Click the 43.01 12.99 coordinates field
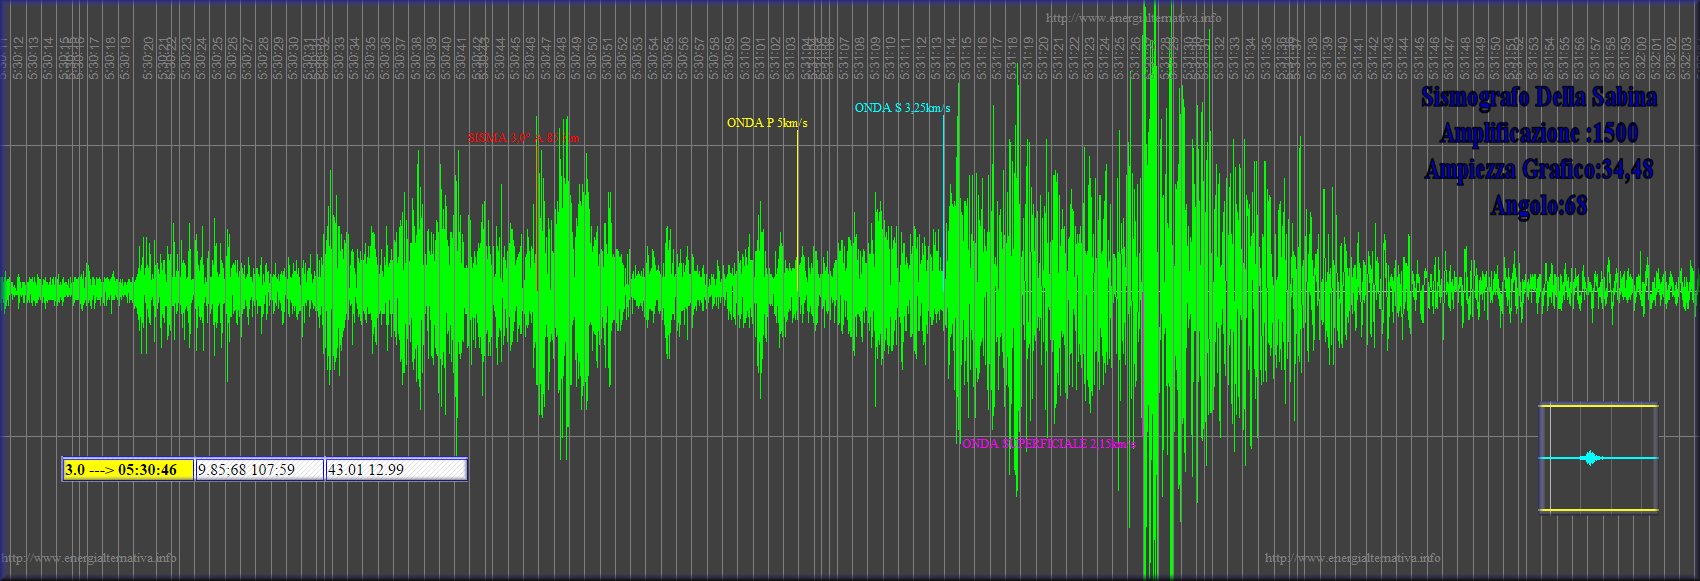 pos(396,470)
